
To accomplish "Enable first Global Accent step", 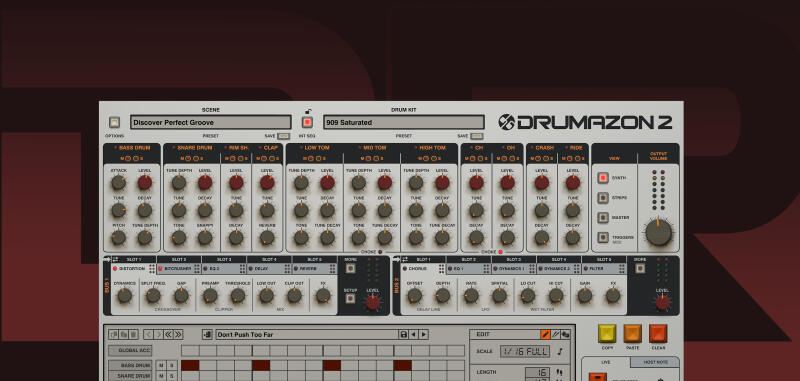I will pyautogui.click(x=190, y=351).
